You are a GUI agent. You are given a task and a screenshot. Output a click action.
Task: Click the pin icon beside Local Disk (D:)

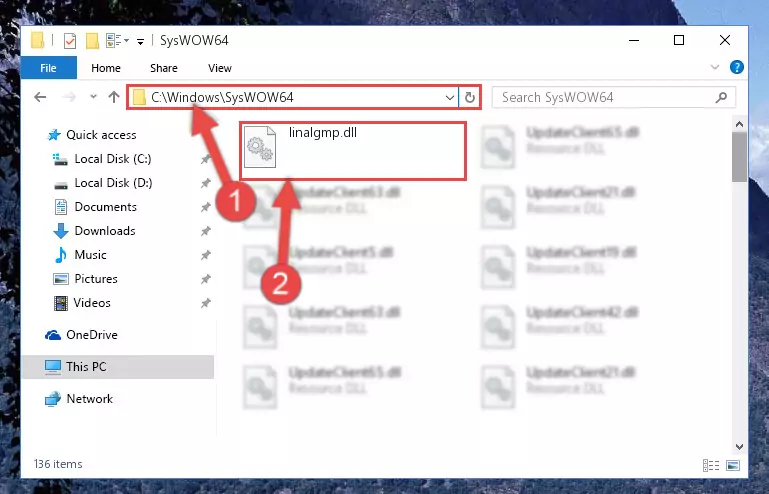click(x=205, y=183)
